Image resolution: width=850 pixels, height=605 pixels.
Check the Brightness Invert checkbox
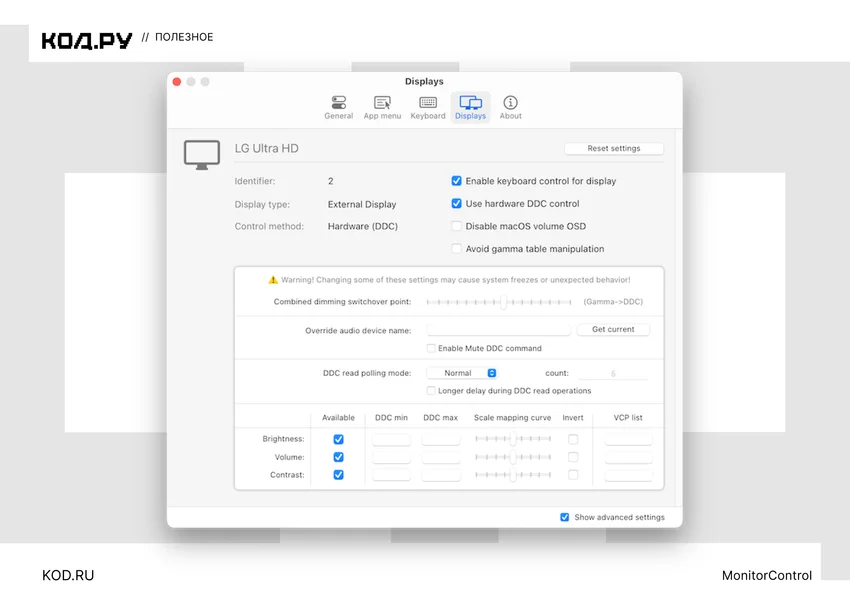pos(573,439)
